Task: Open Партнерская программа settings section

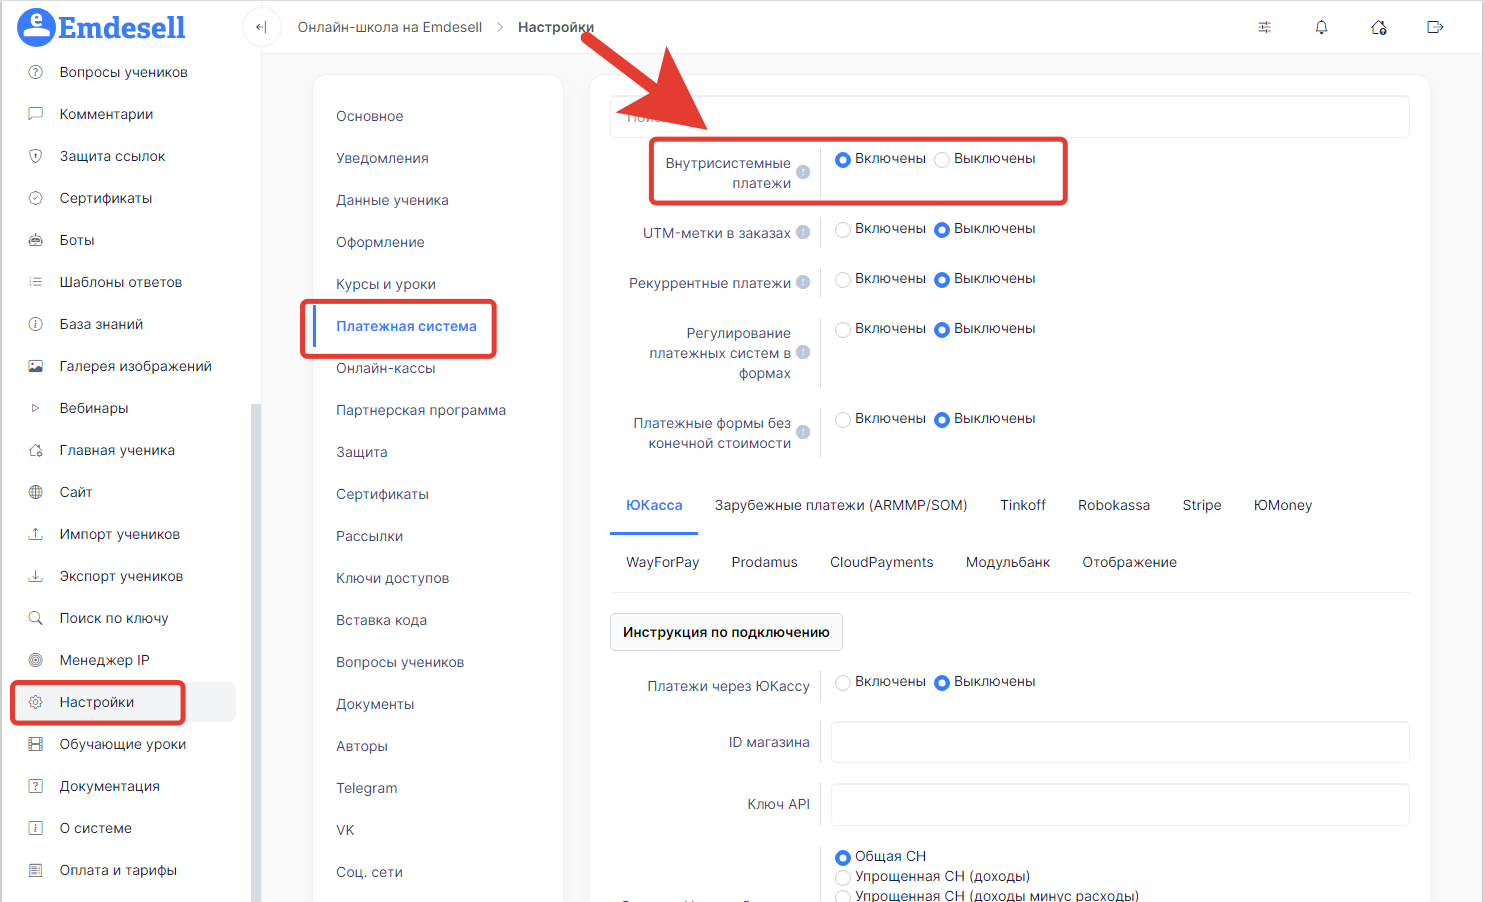Action: 421,410
